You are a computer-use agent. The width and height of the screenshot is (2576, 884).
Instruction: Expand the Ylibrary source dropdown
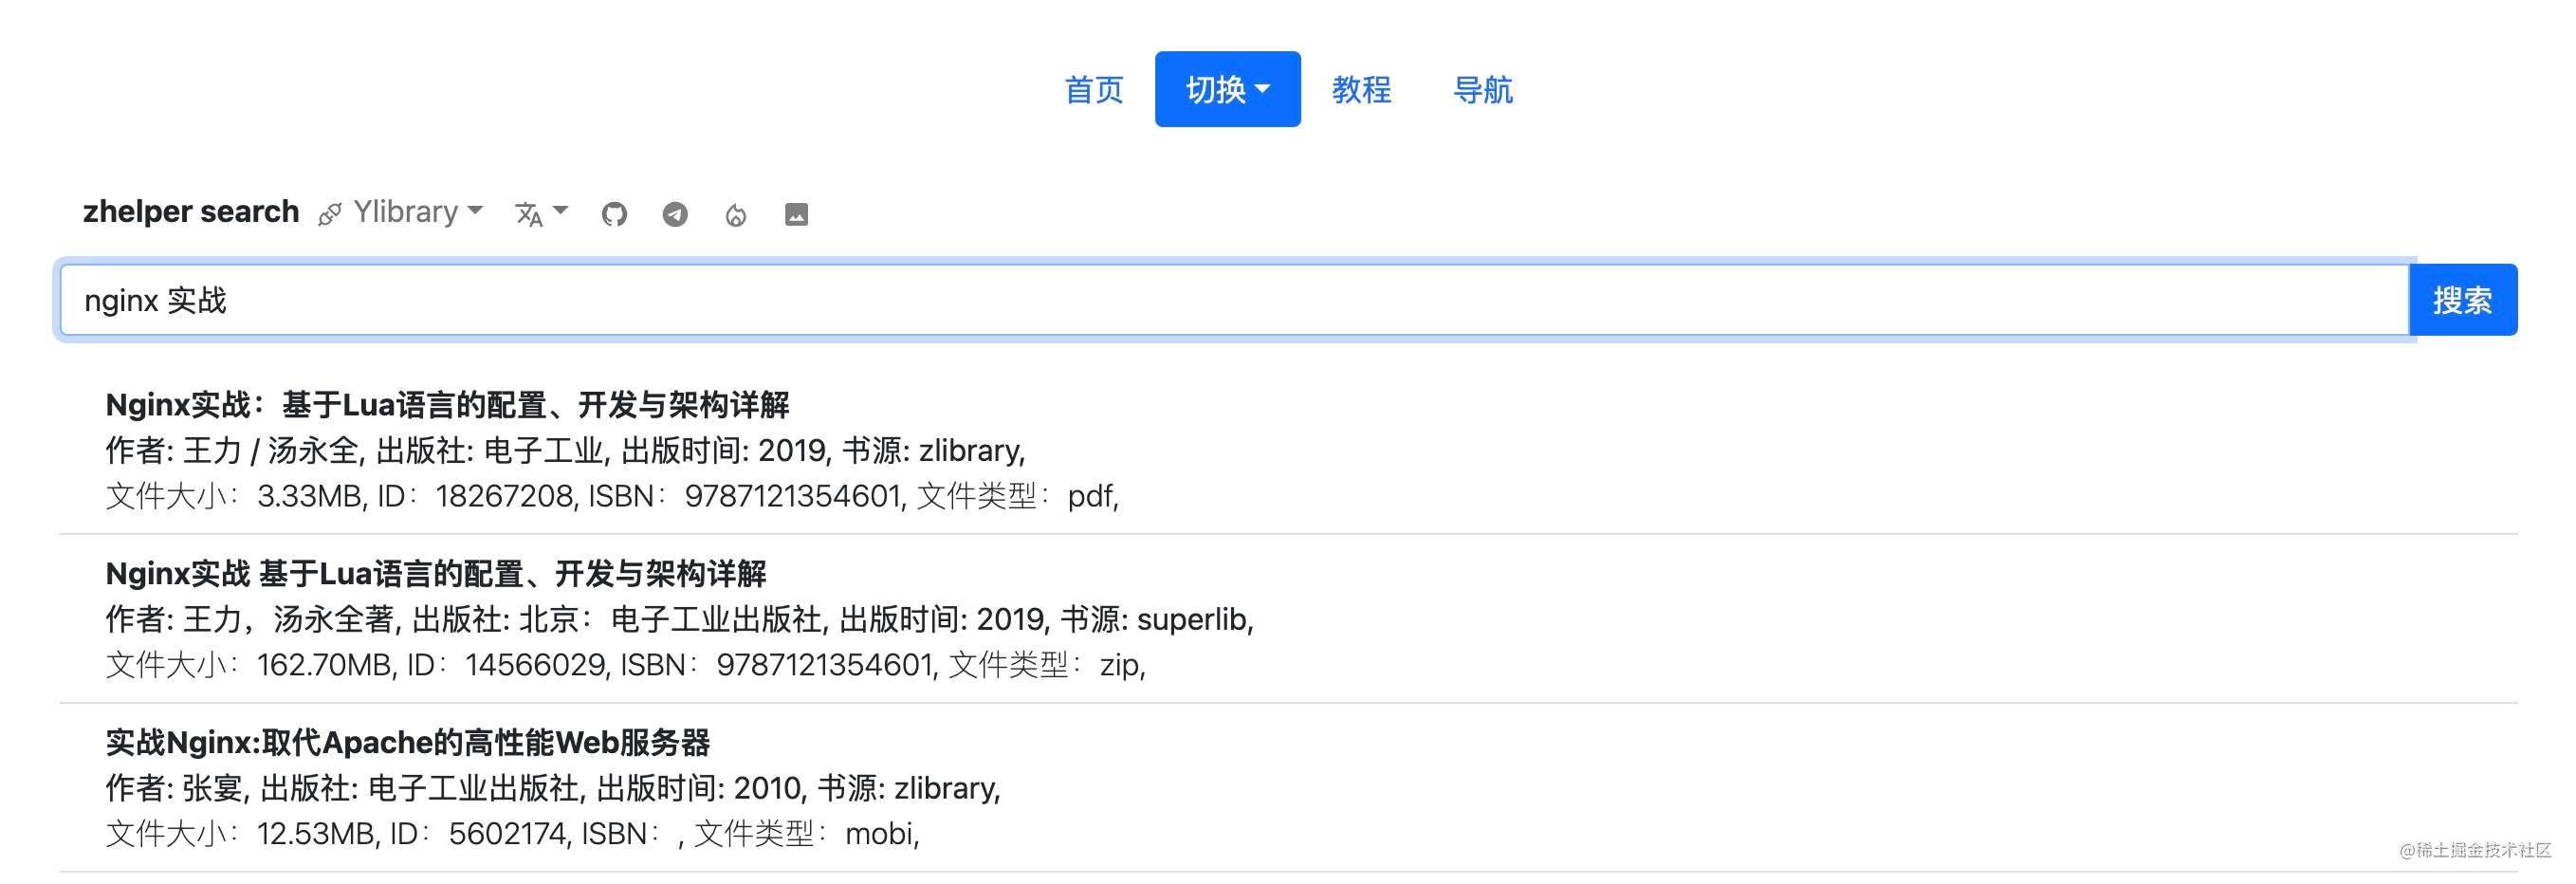point(474,211)
